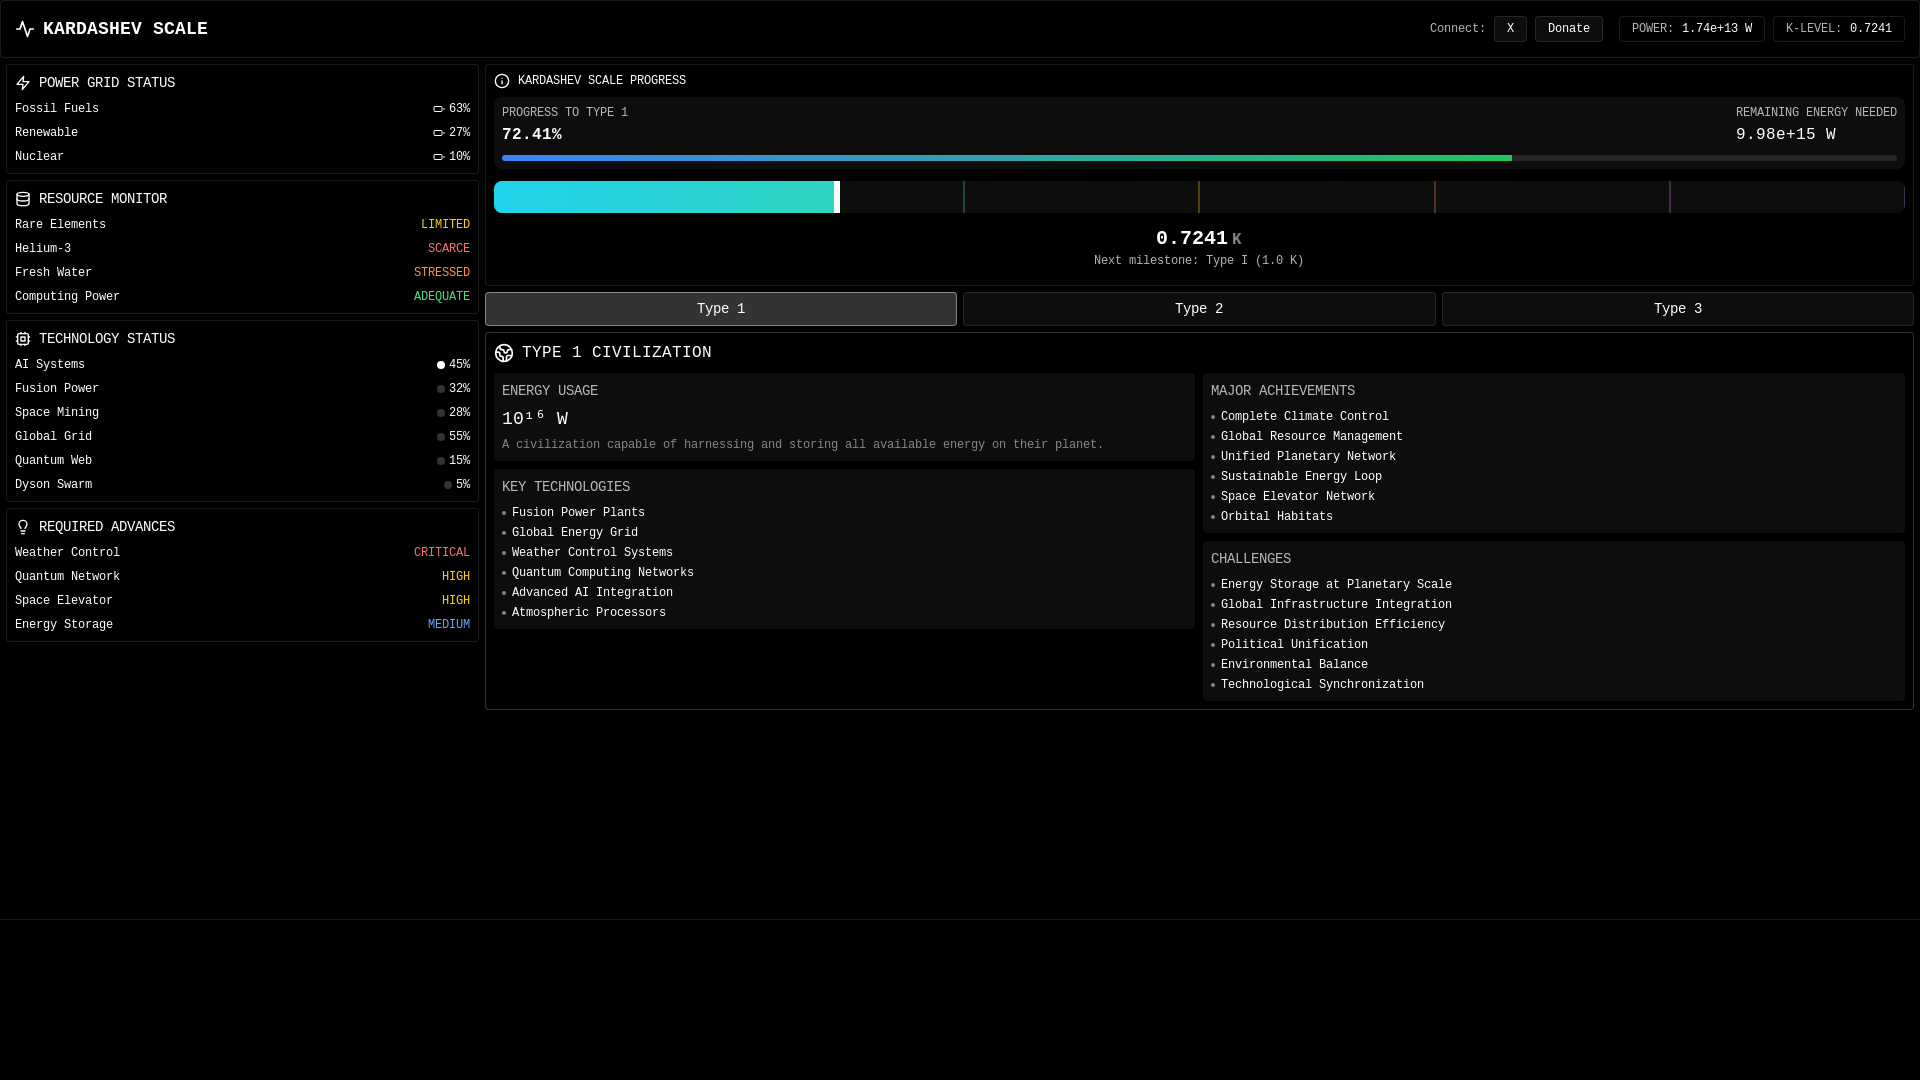Click 'Fusion Power Plants' in Key Technologies
Viewport: 1920px width, 1080px height.
coord(578,513)
